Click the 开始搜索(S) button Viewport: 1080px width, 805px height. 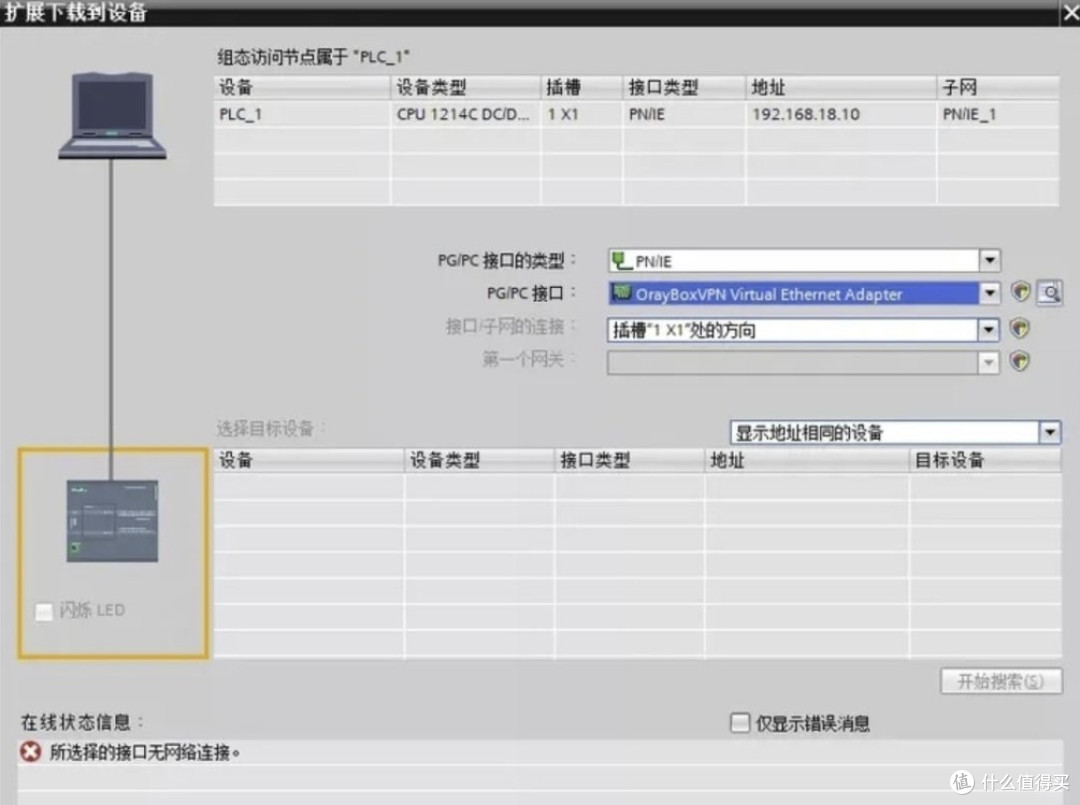point(1001,681)
